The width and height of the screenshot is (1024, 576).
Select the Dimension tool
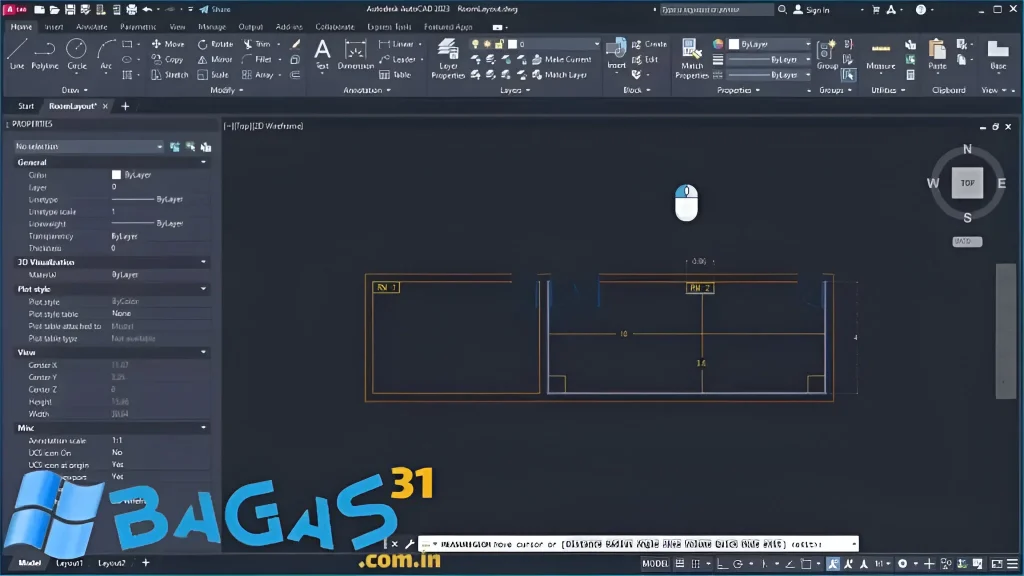tap(355, 54)
